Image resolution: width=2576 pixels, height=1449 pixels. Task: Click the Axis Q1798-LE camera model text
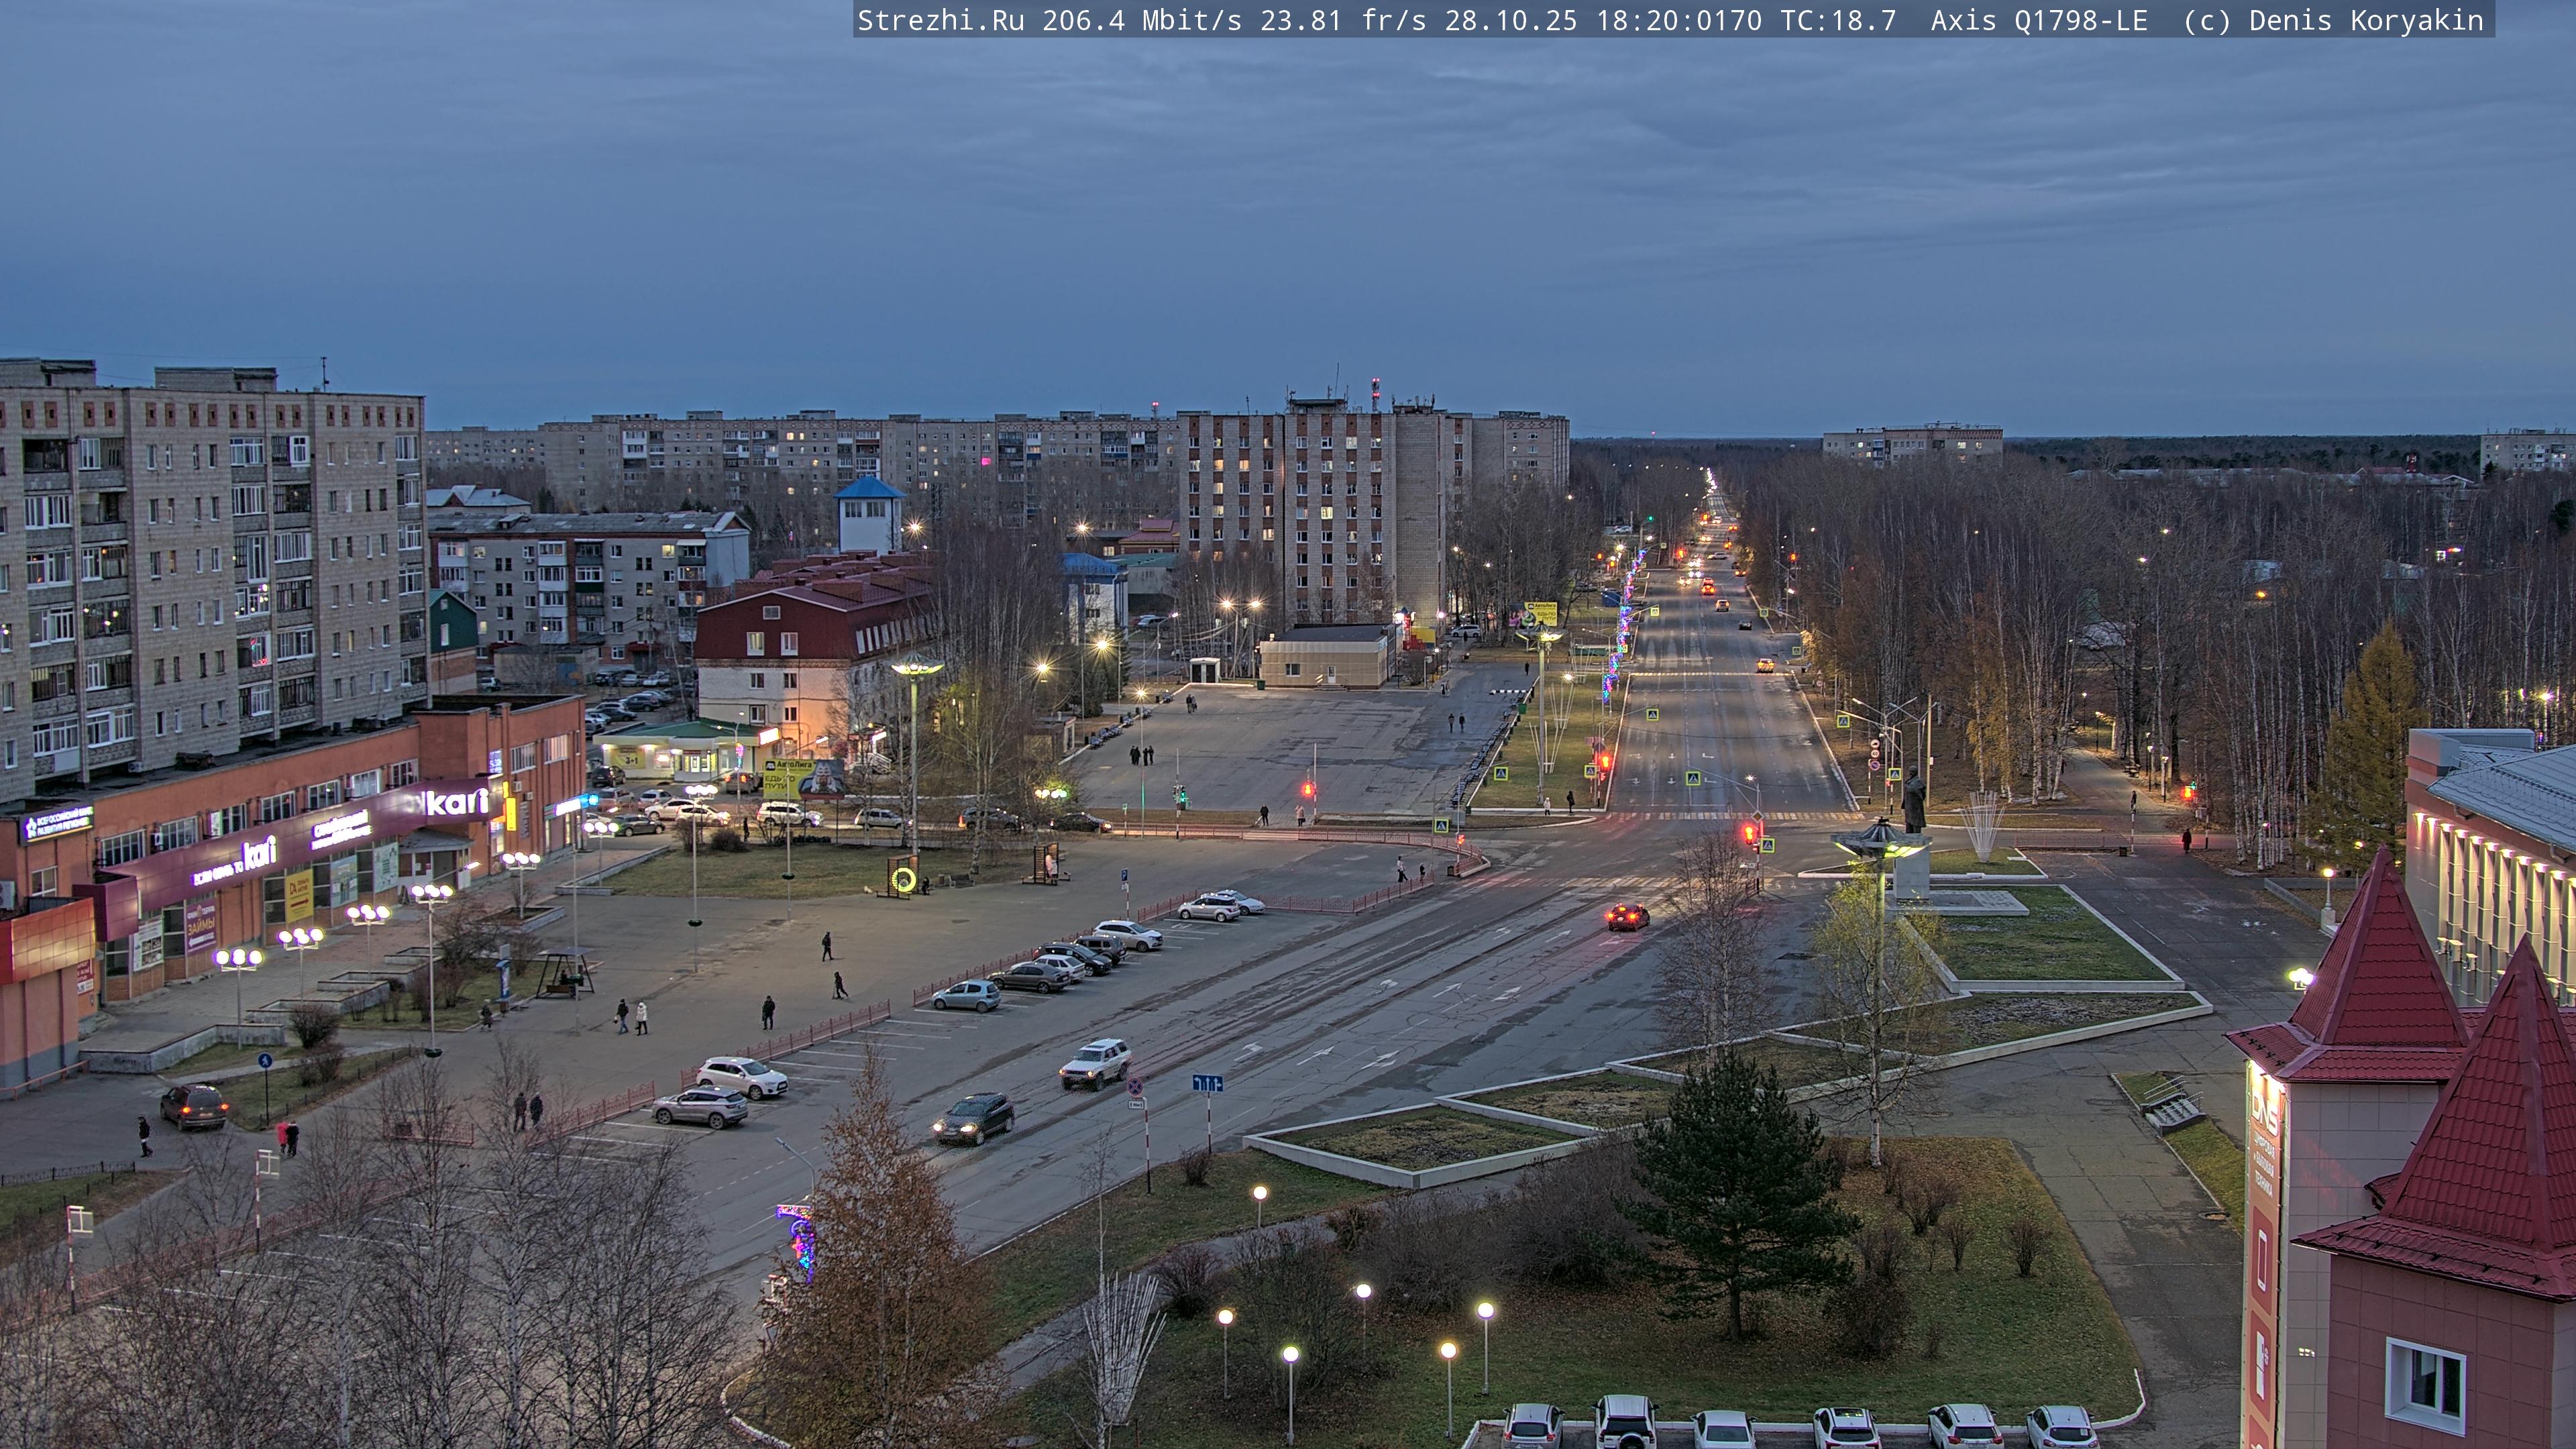2038,20
